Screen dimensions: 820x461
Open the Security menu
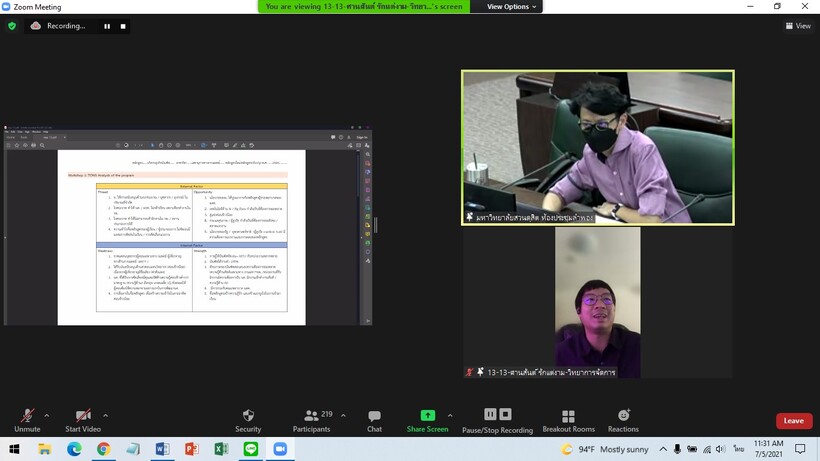click(248, 421)
